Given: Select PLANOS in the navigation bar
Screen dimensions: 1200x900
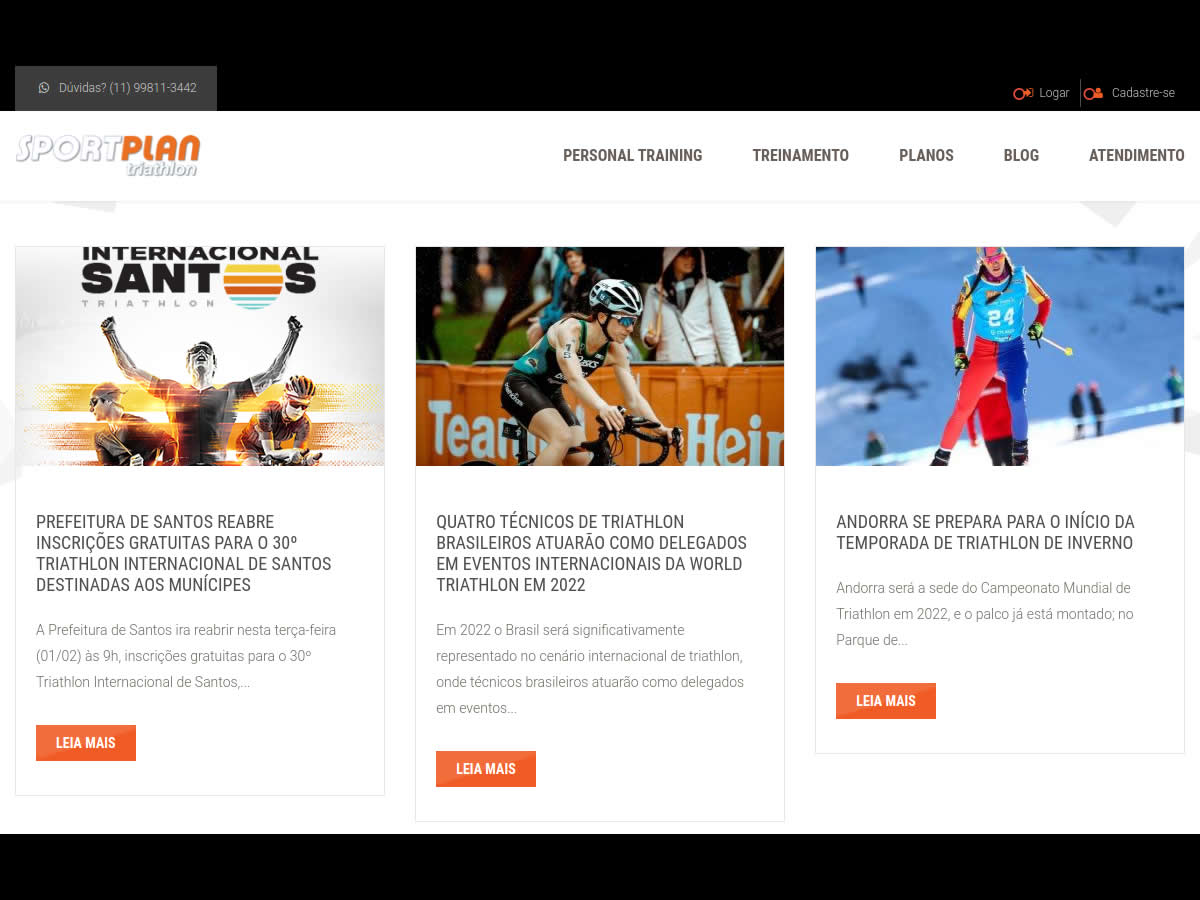Looking at the screenshot, I should [x=926, y=155].
